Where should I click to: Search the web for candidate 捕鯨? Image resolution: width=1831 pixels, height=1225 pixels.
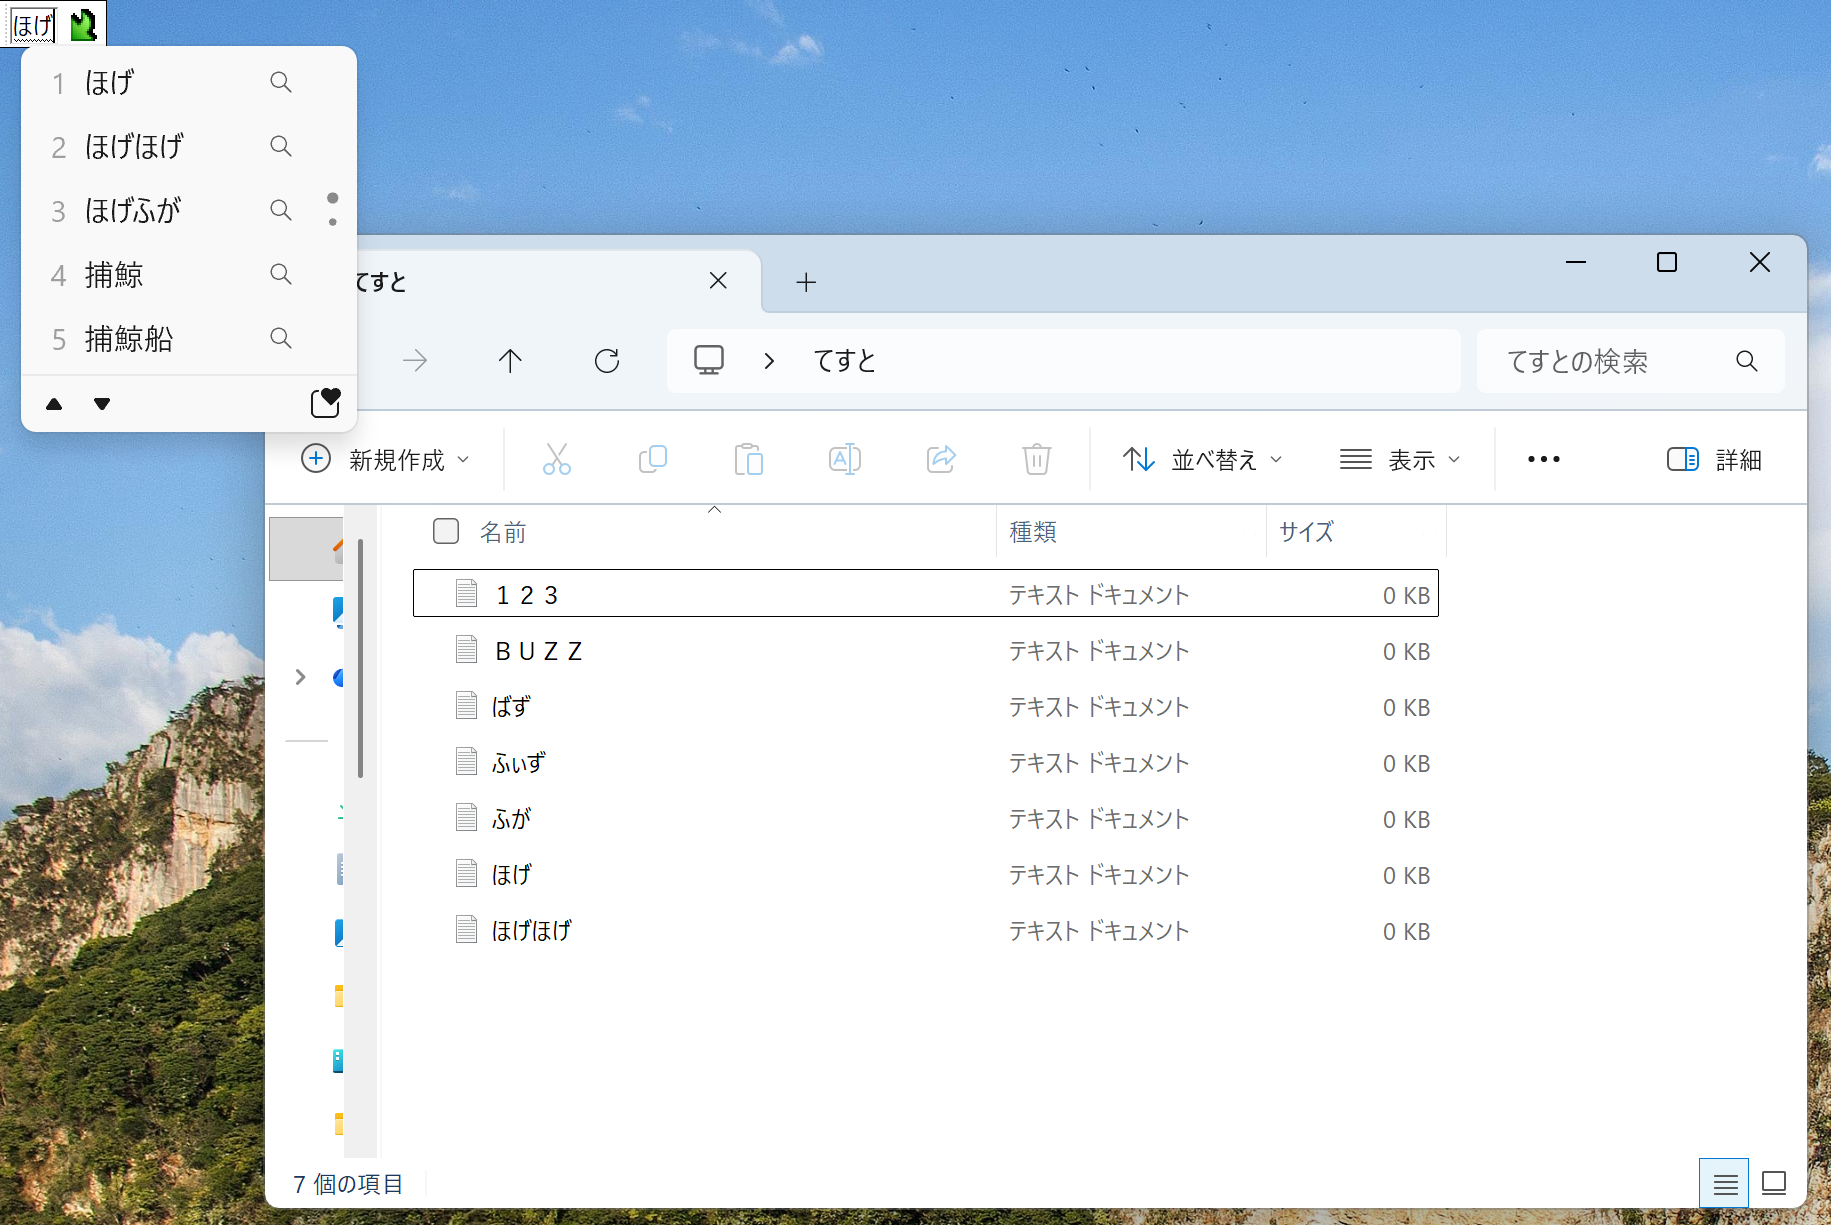point(281,274)
